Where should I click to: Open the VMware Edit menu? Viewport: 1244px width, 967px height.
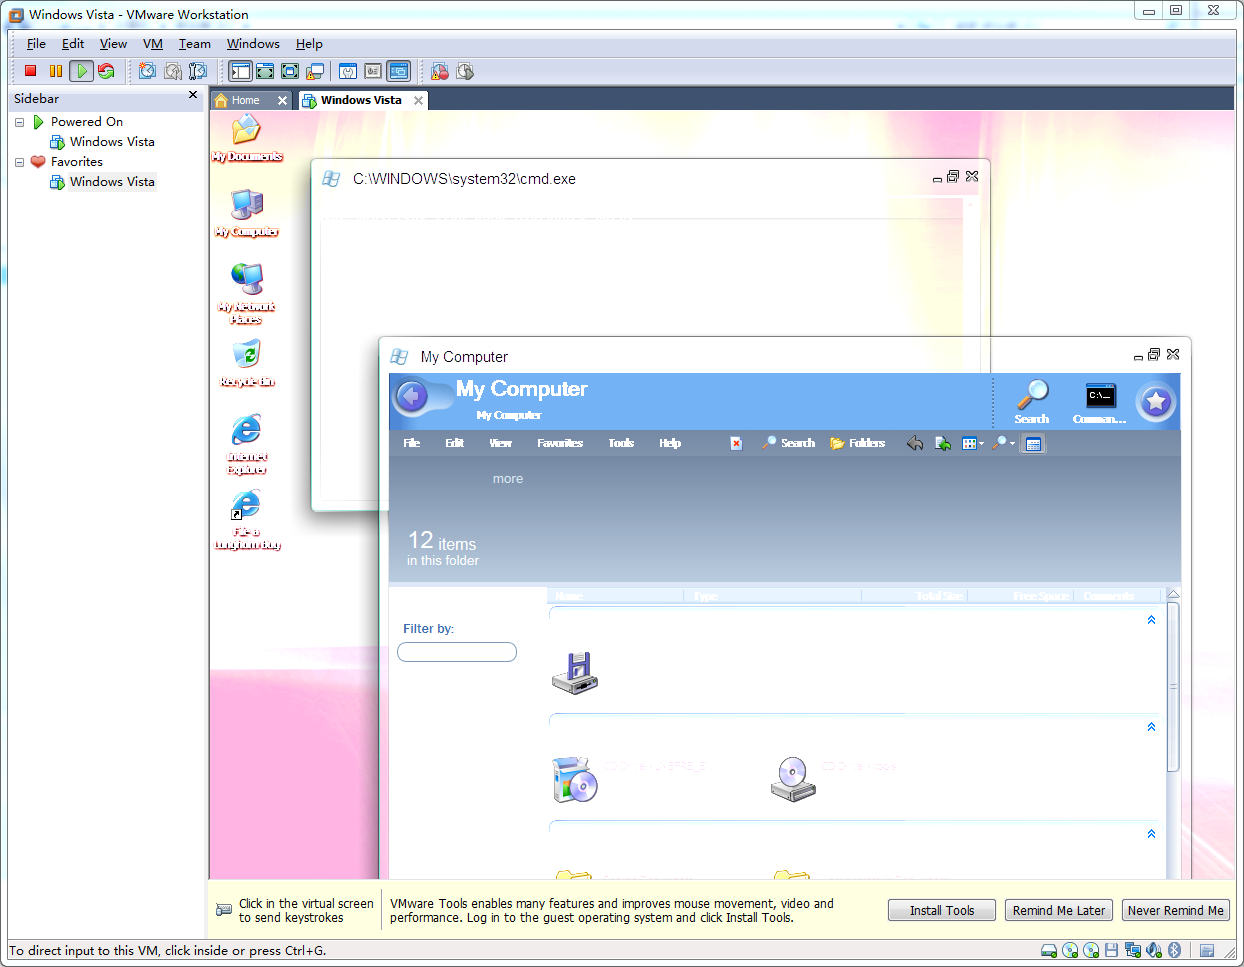73,44
